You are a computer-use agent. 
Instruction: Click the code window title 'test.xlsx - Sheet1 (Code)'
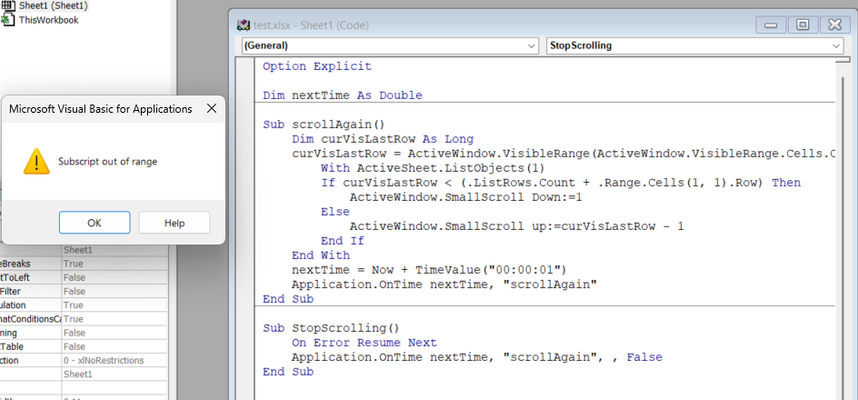[x=311, y=25]
